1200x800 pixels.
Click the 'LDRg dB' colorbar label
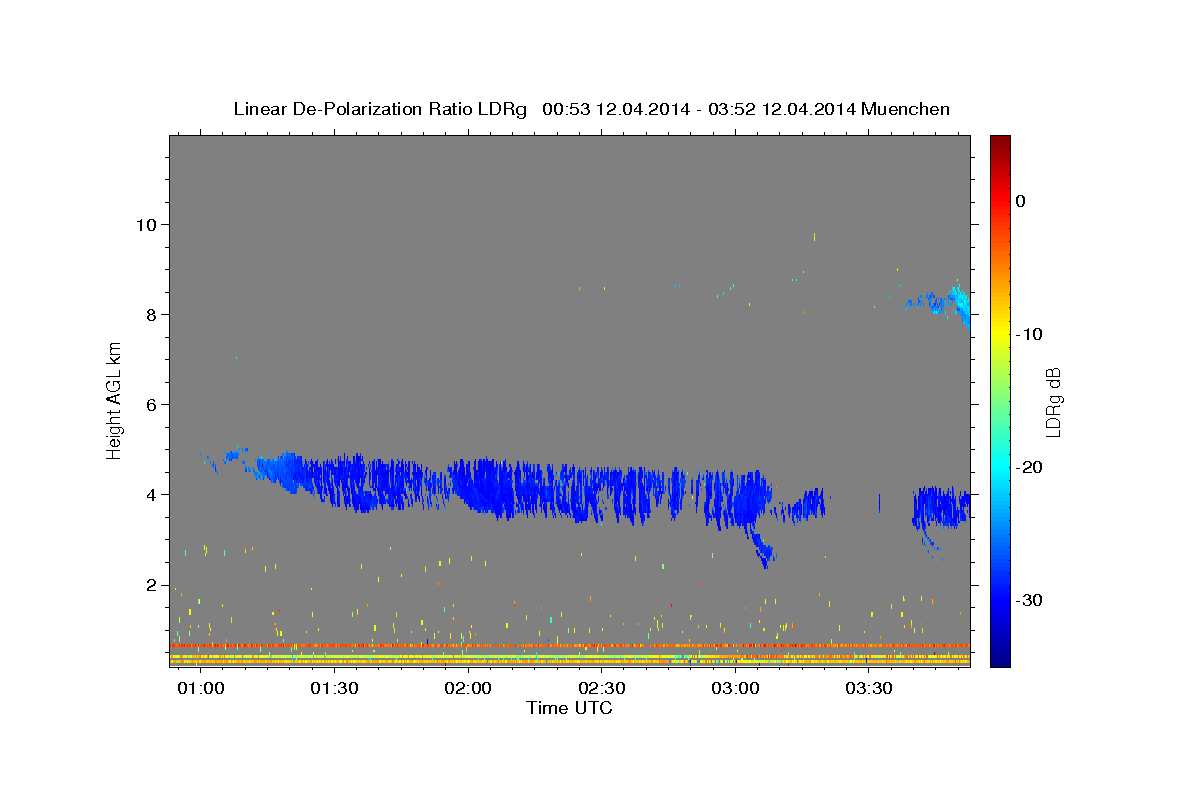point(1053,402)
